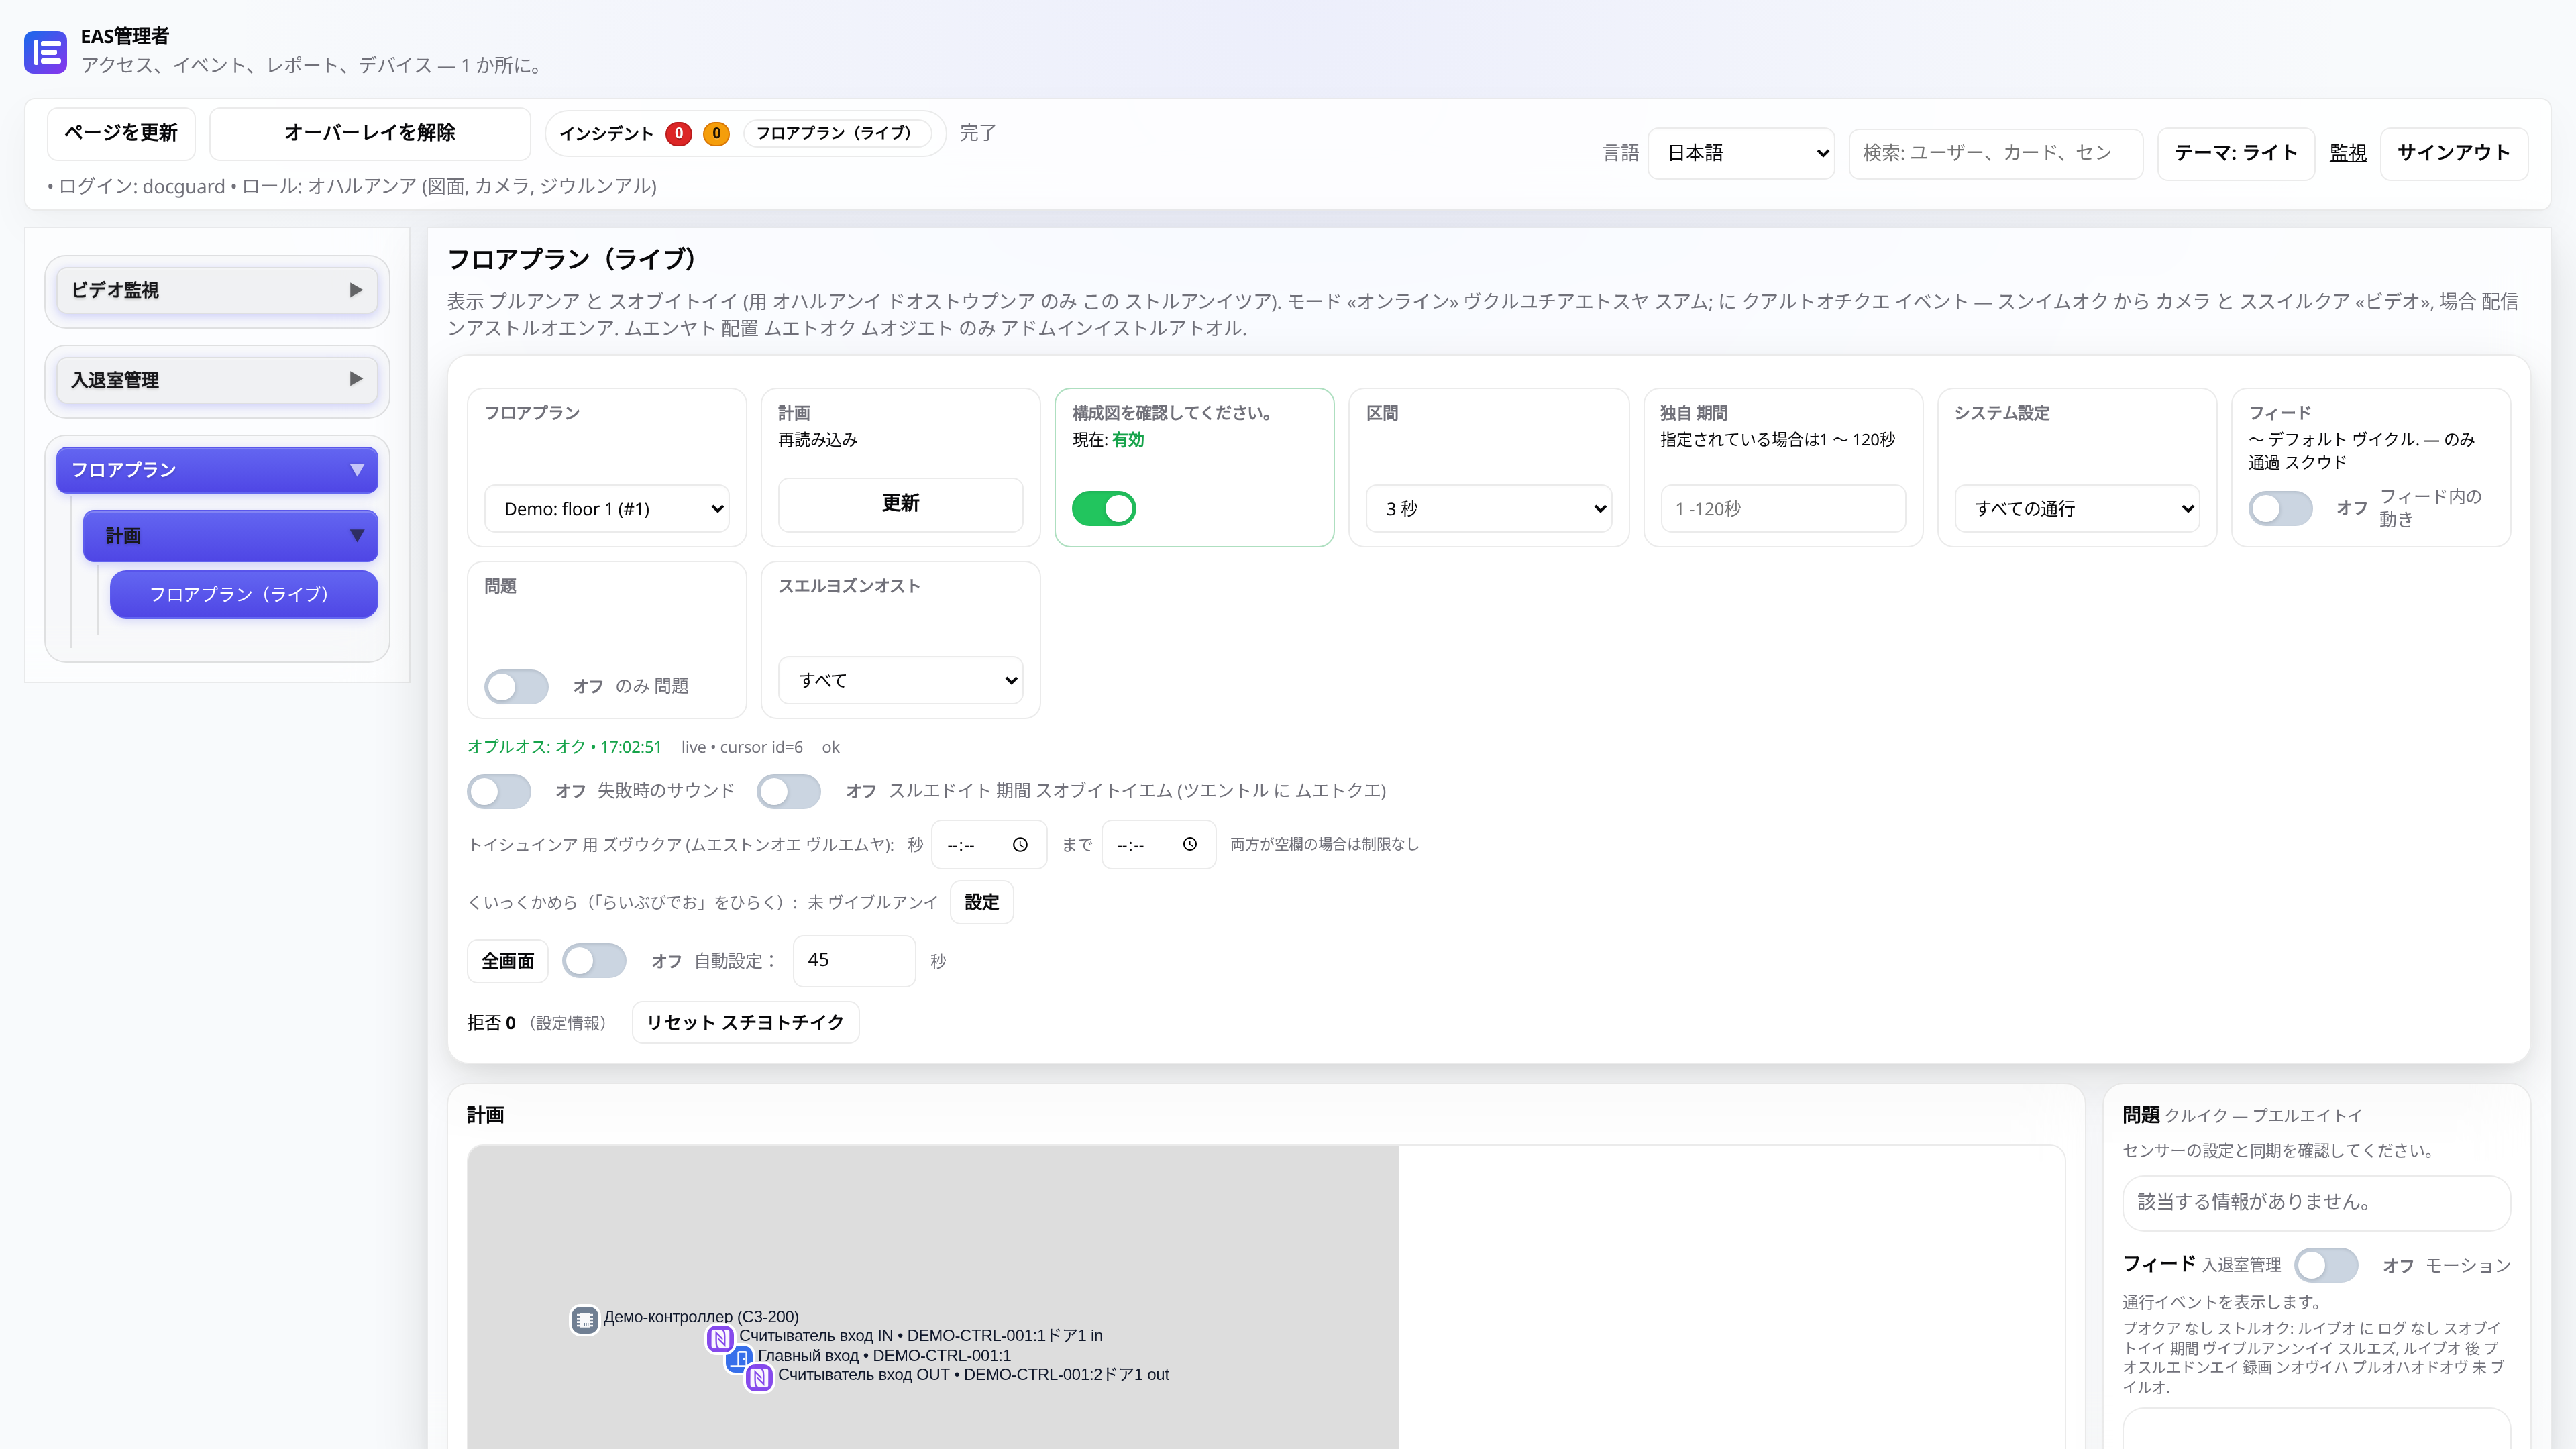Click the 全画面 button
This screenshot has width=2576, height=1449.
508,961
